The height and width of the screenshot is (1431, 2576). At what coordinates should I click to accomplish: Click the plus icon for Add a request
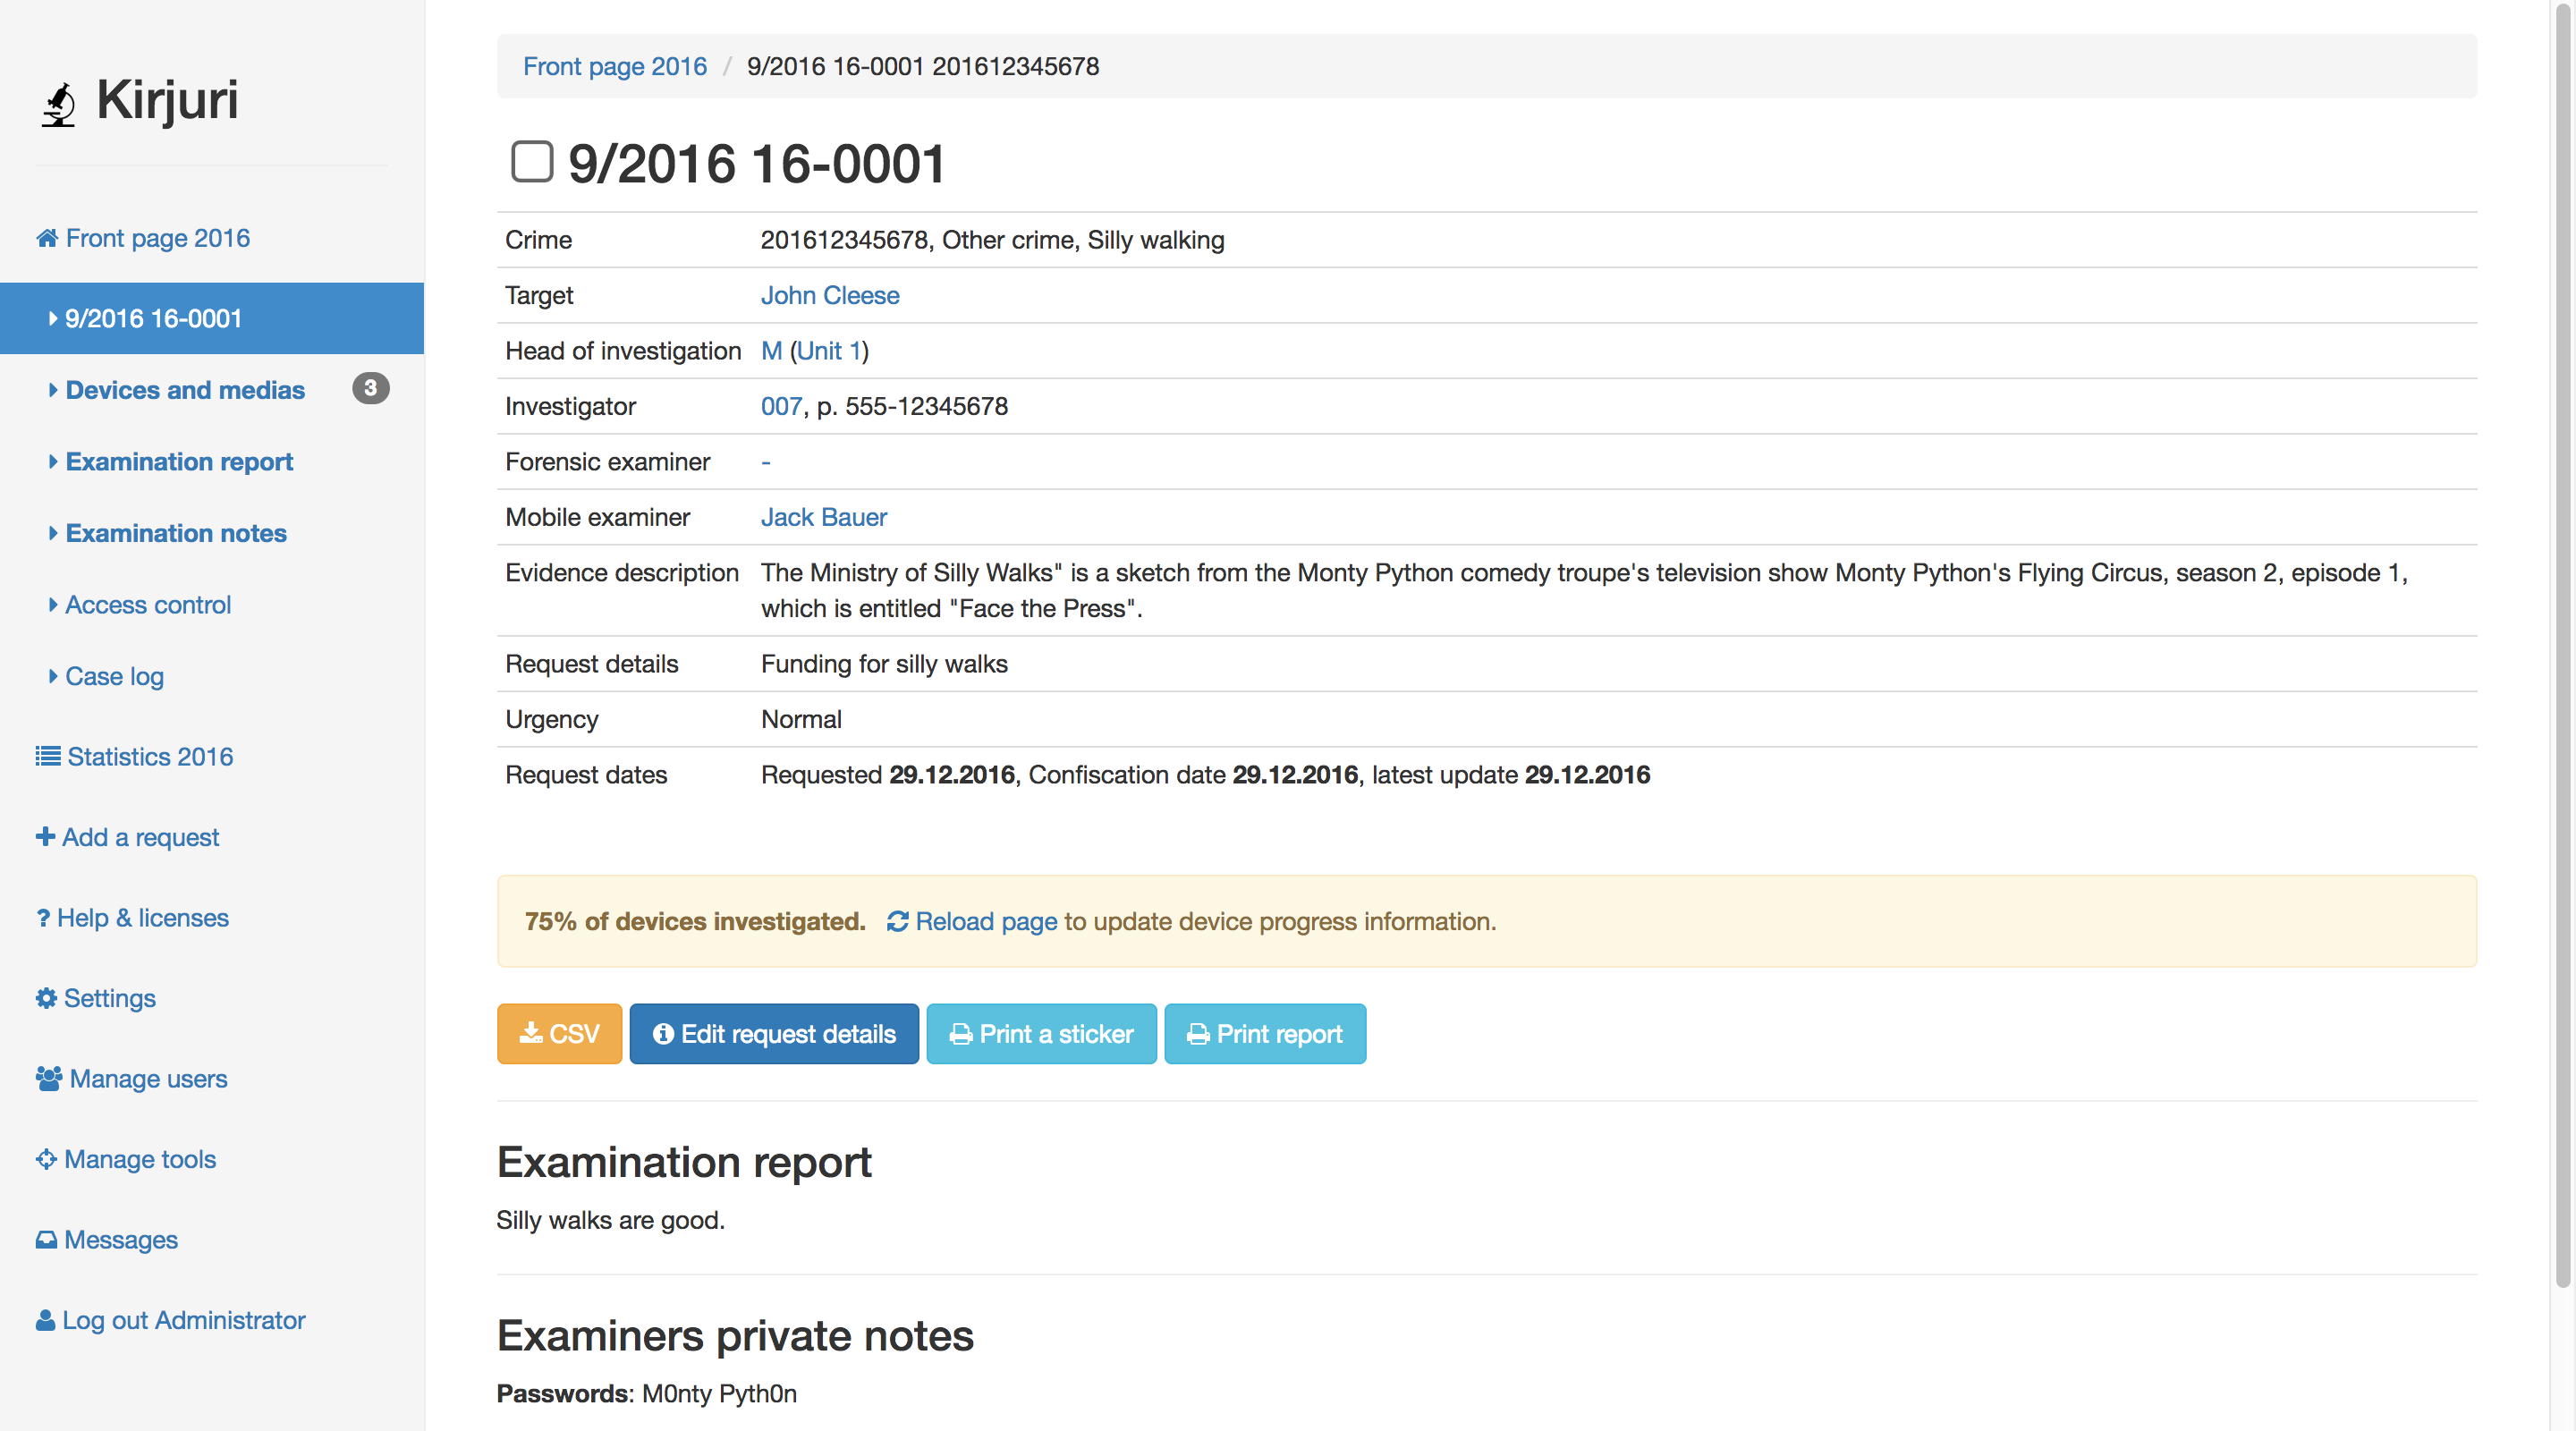(x=45, y=836)
